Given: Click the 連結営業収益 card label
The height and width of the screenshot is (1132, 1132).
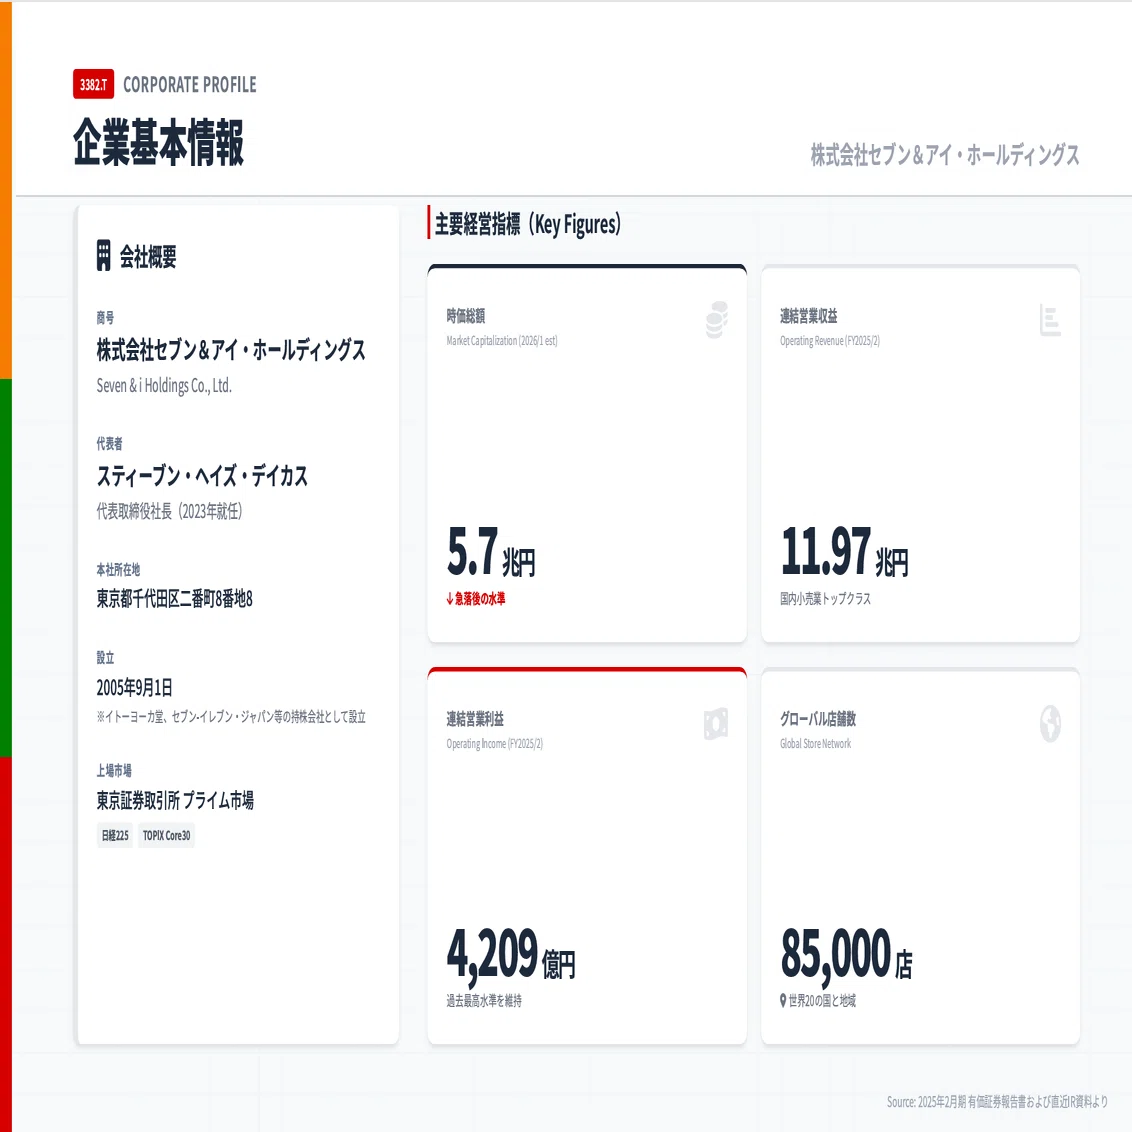Looking at the screenshot, I should point(809,315).
